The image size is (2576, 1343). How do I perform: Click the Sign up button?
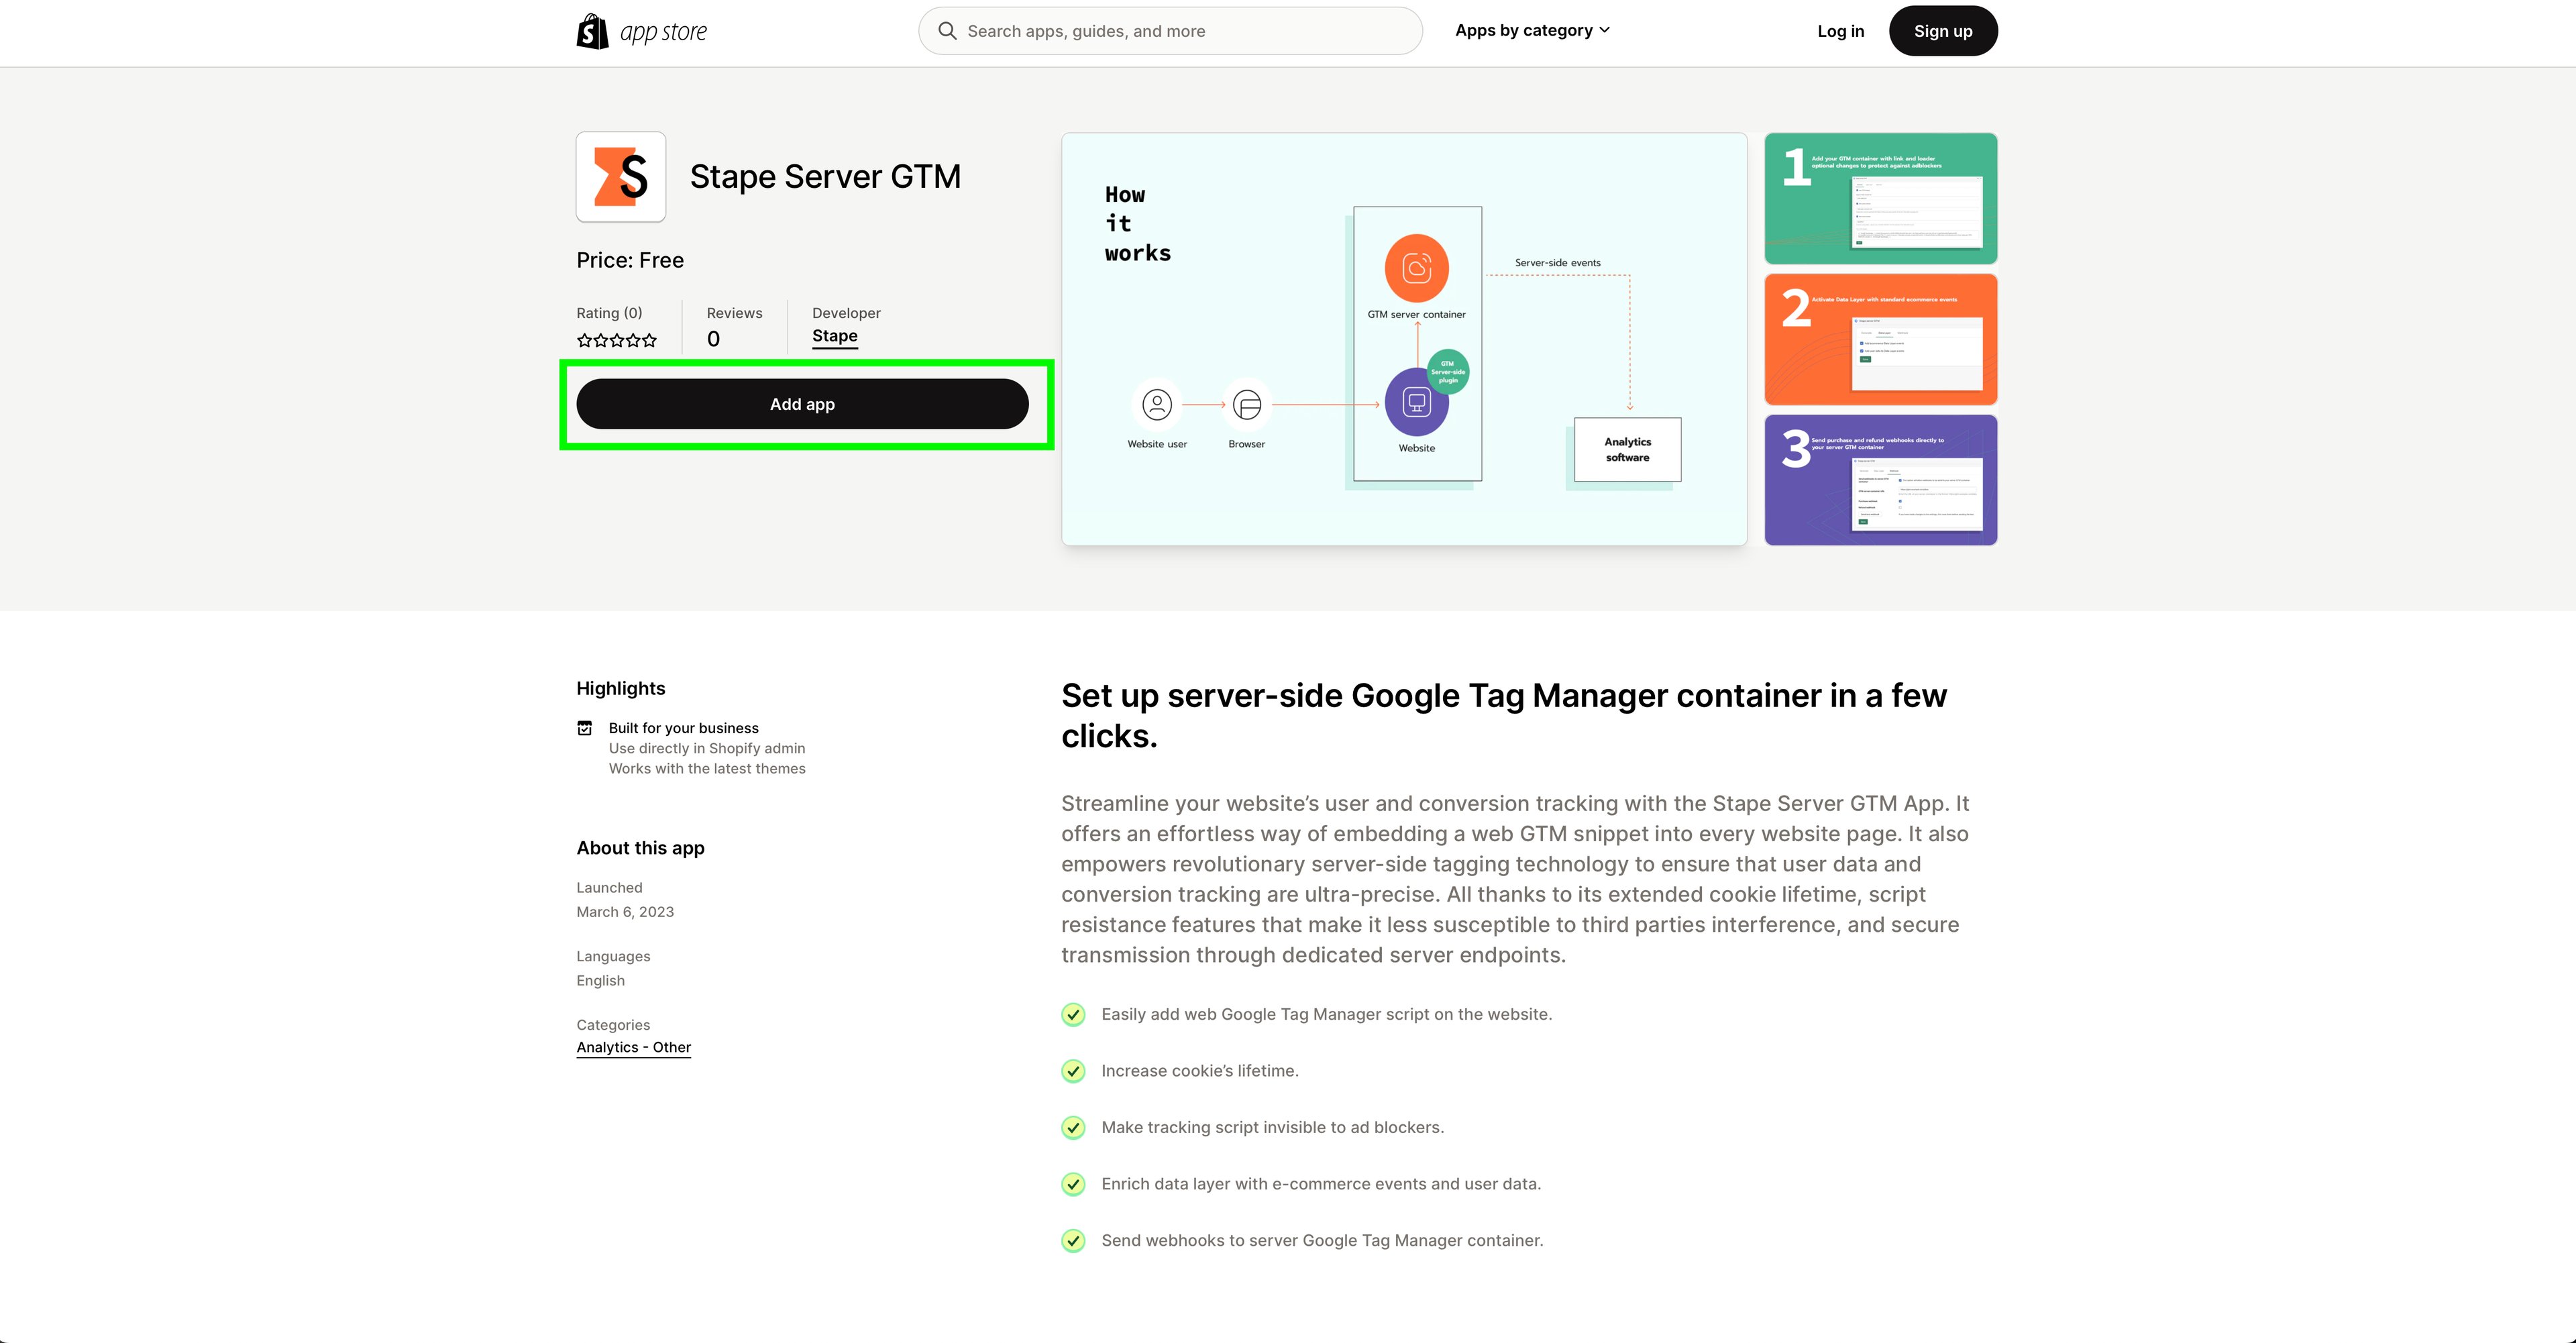point(1942,31)
